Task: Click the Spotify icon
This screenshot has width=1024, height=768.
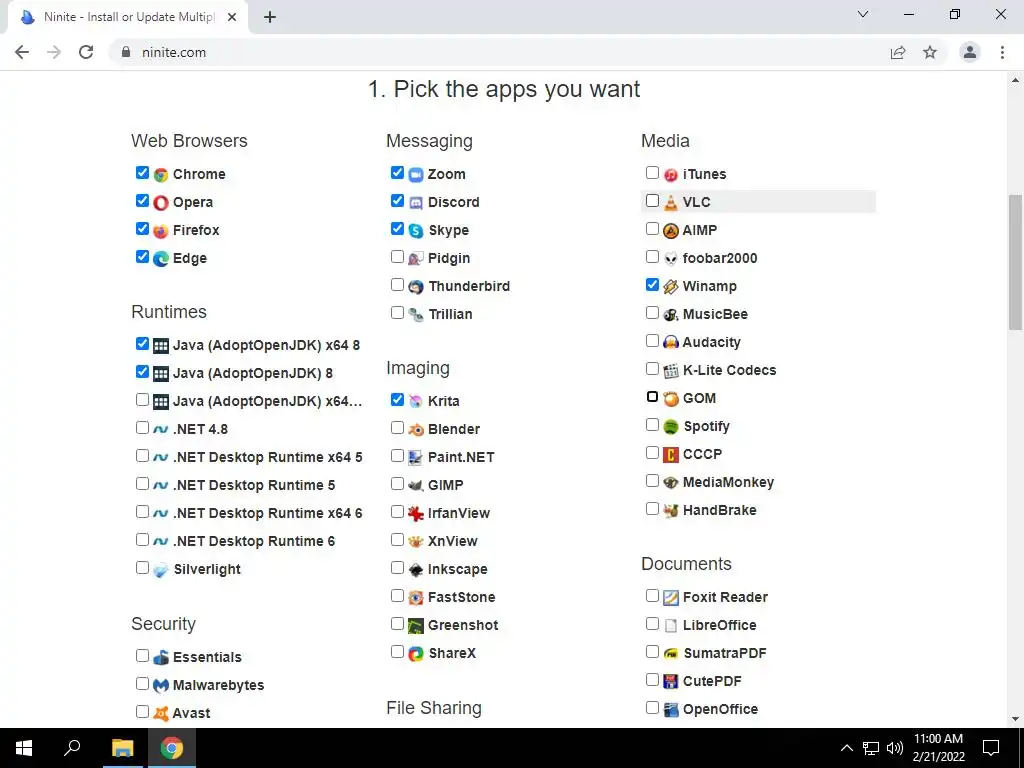Action: coord(671,426)
